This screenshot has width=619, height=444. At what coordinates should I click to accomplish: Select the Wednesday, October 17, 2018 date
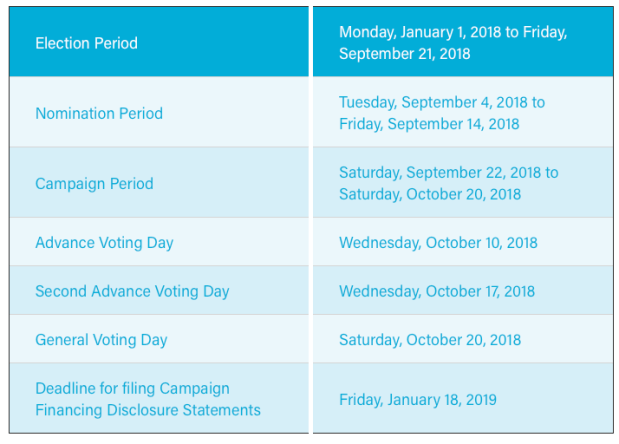436,292
